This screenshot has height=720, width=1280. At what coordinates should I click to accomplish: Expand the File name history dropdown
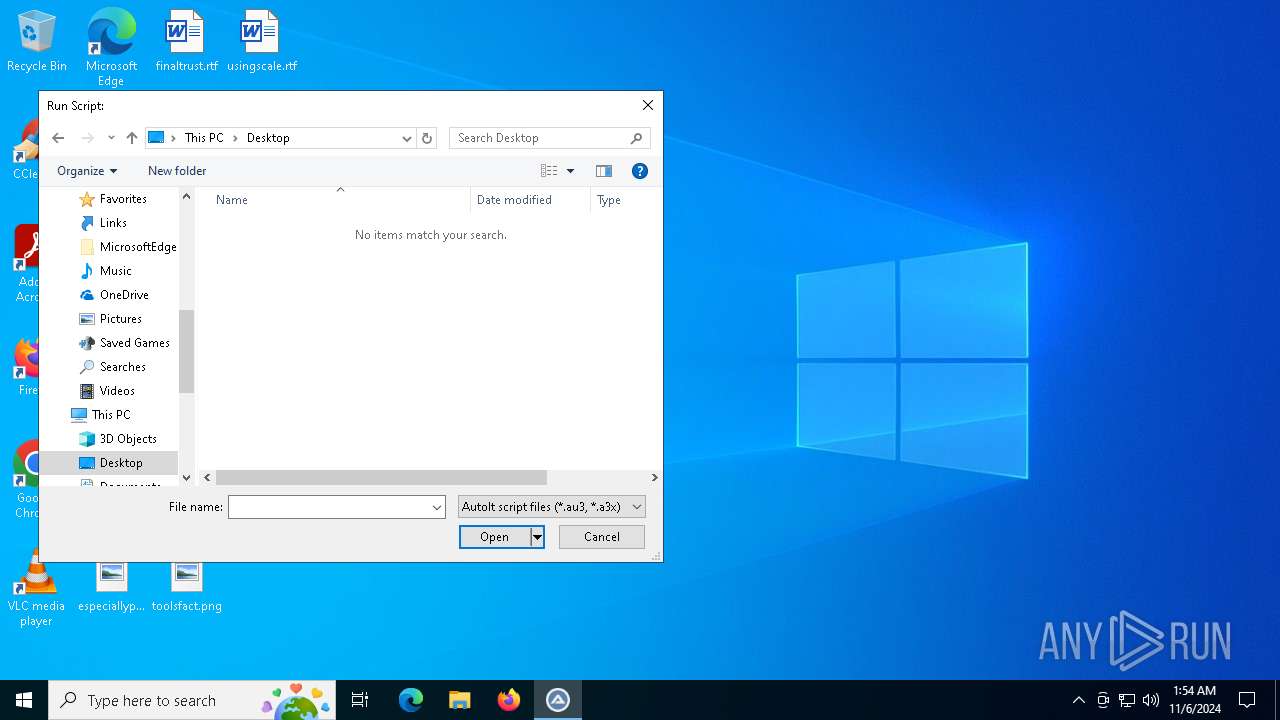pos(437,507)
